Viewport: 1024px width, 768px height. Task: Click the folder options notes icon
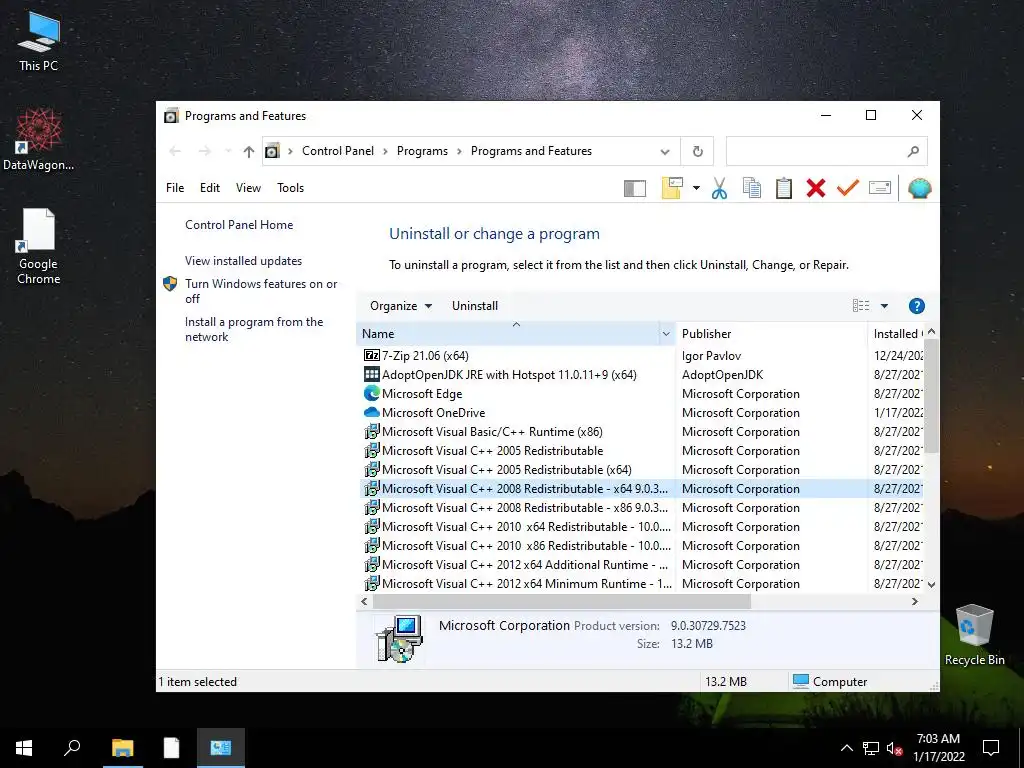pos(672,188)
